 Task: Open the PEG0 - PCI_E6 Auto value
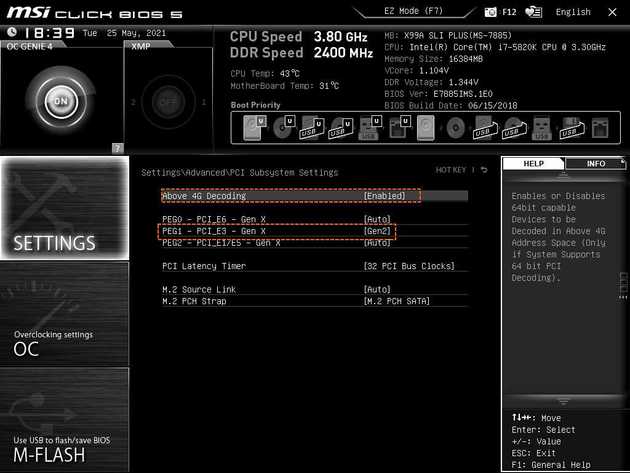377,219
